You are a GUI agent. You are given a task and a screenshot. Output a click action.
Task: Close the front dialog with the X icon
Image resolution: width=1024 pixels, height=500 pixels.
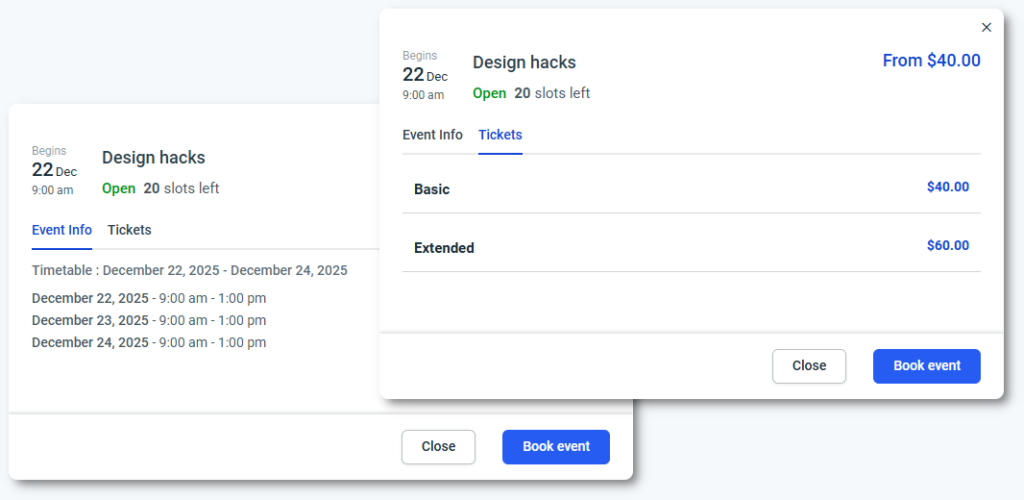pos(986,28)
